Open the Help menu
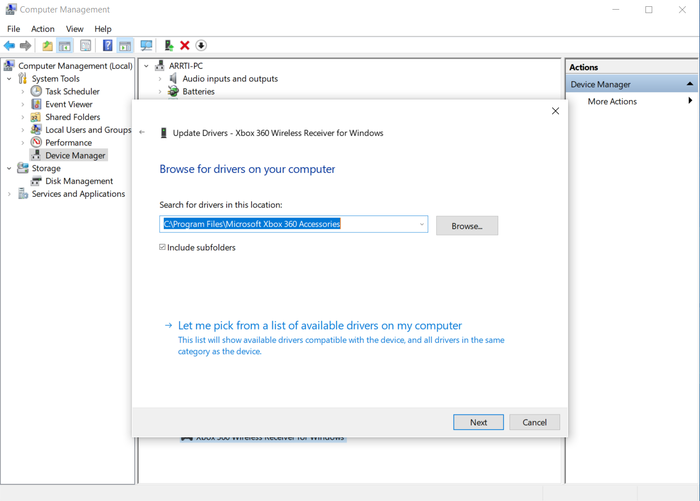This screenshot has width=700, height=501. pyautogui.click(x=103, y=29)
